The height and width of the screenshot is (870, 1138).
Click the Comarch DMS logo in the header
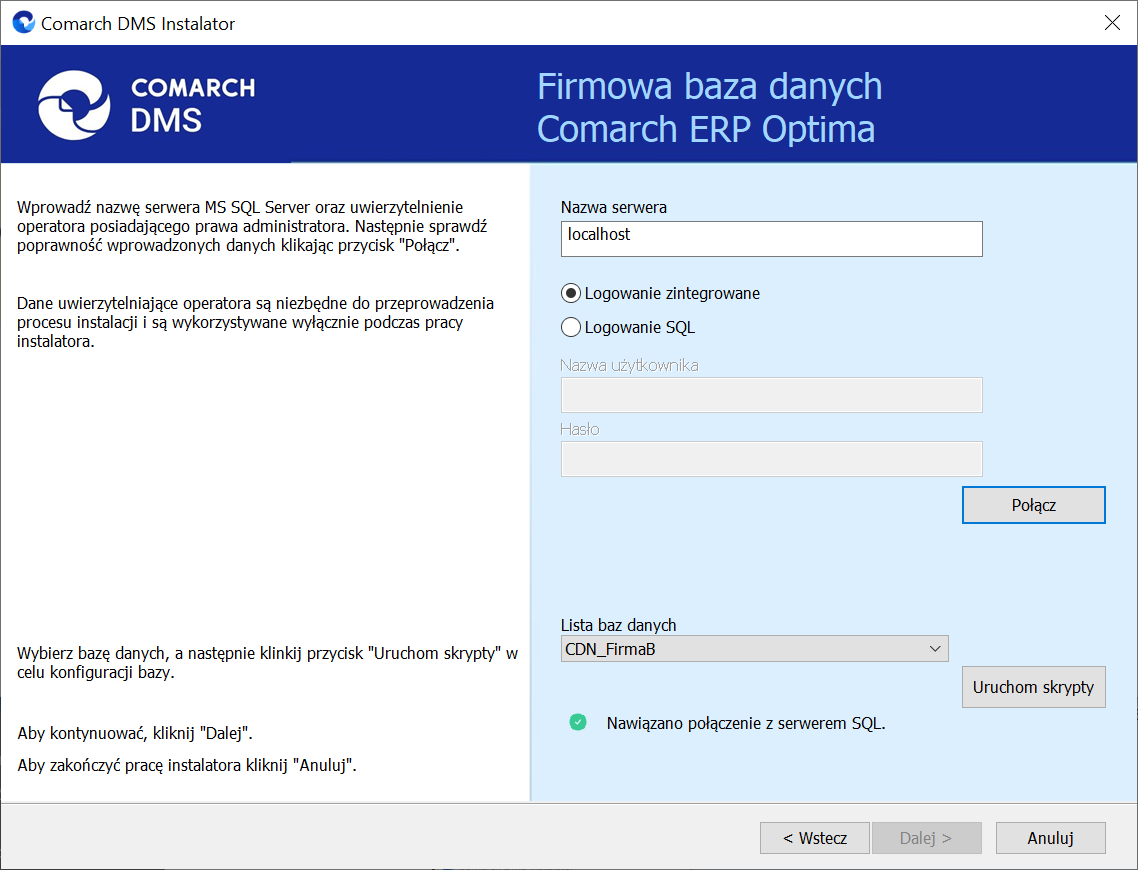(x=147, y=105)
